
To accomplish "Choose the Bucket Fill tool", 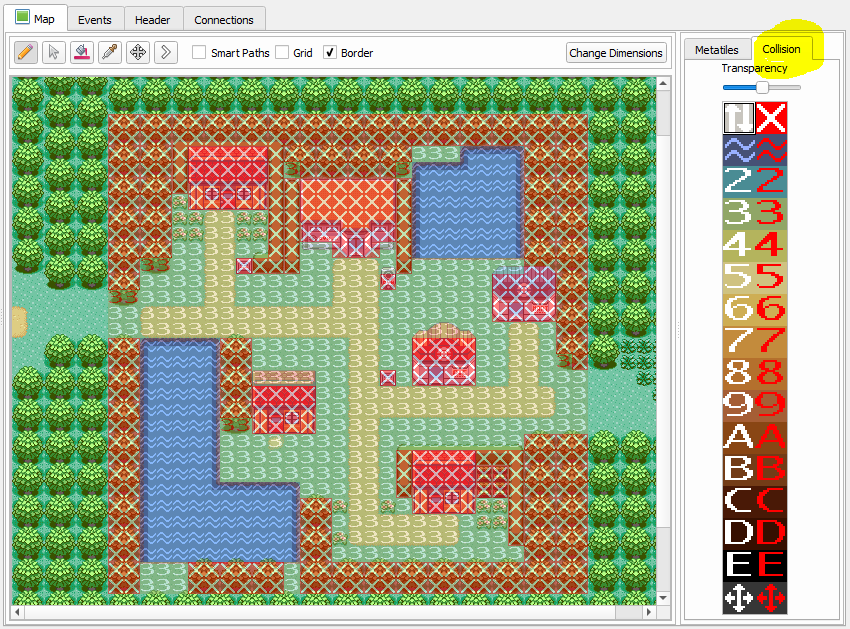I will pos(82,53).
